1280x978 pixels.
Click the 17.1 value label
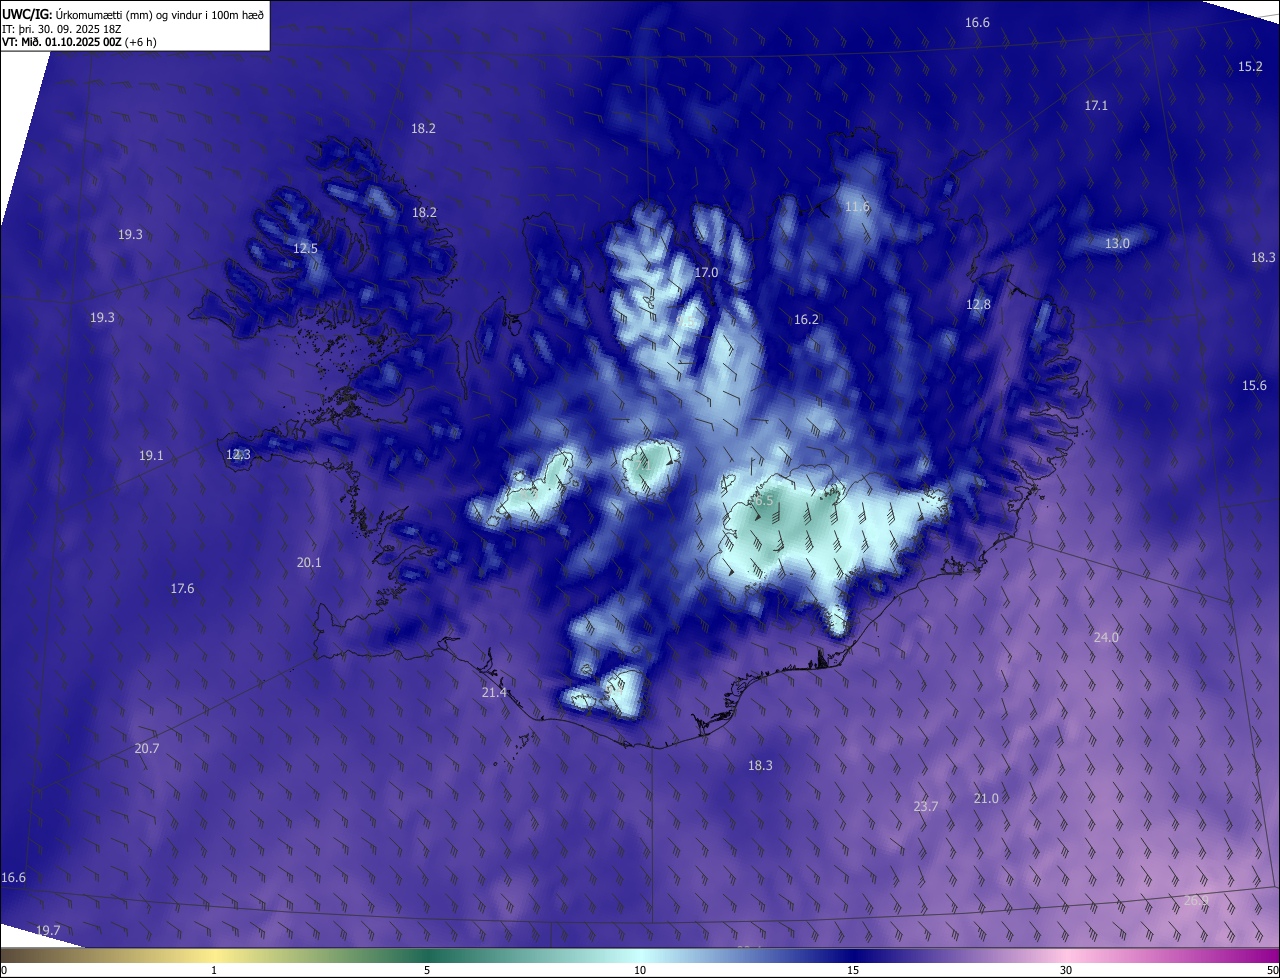coord(1096,105)
